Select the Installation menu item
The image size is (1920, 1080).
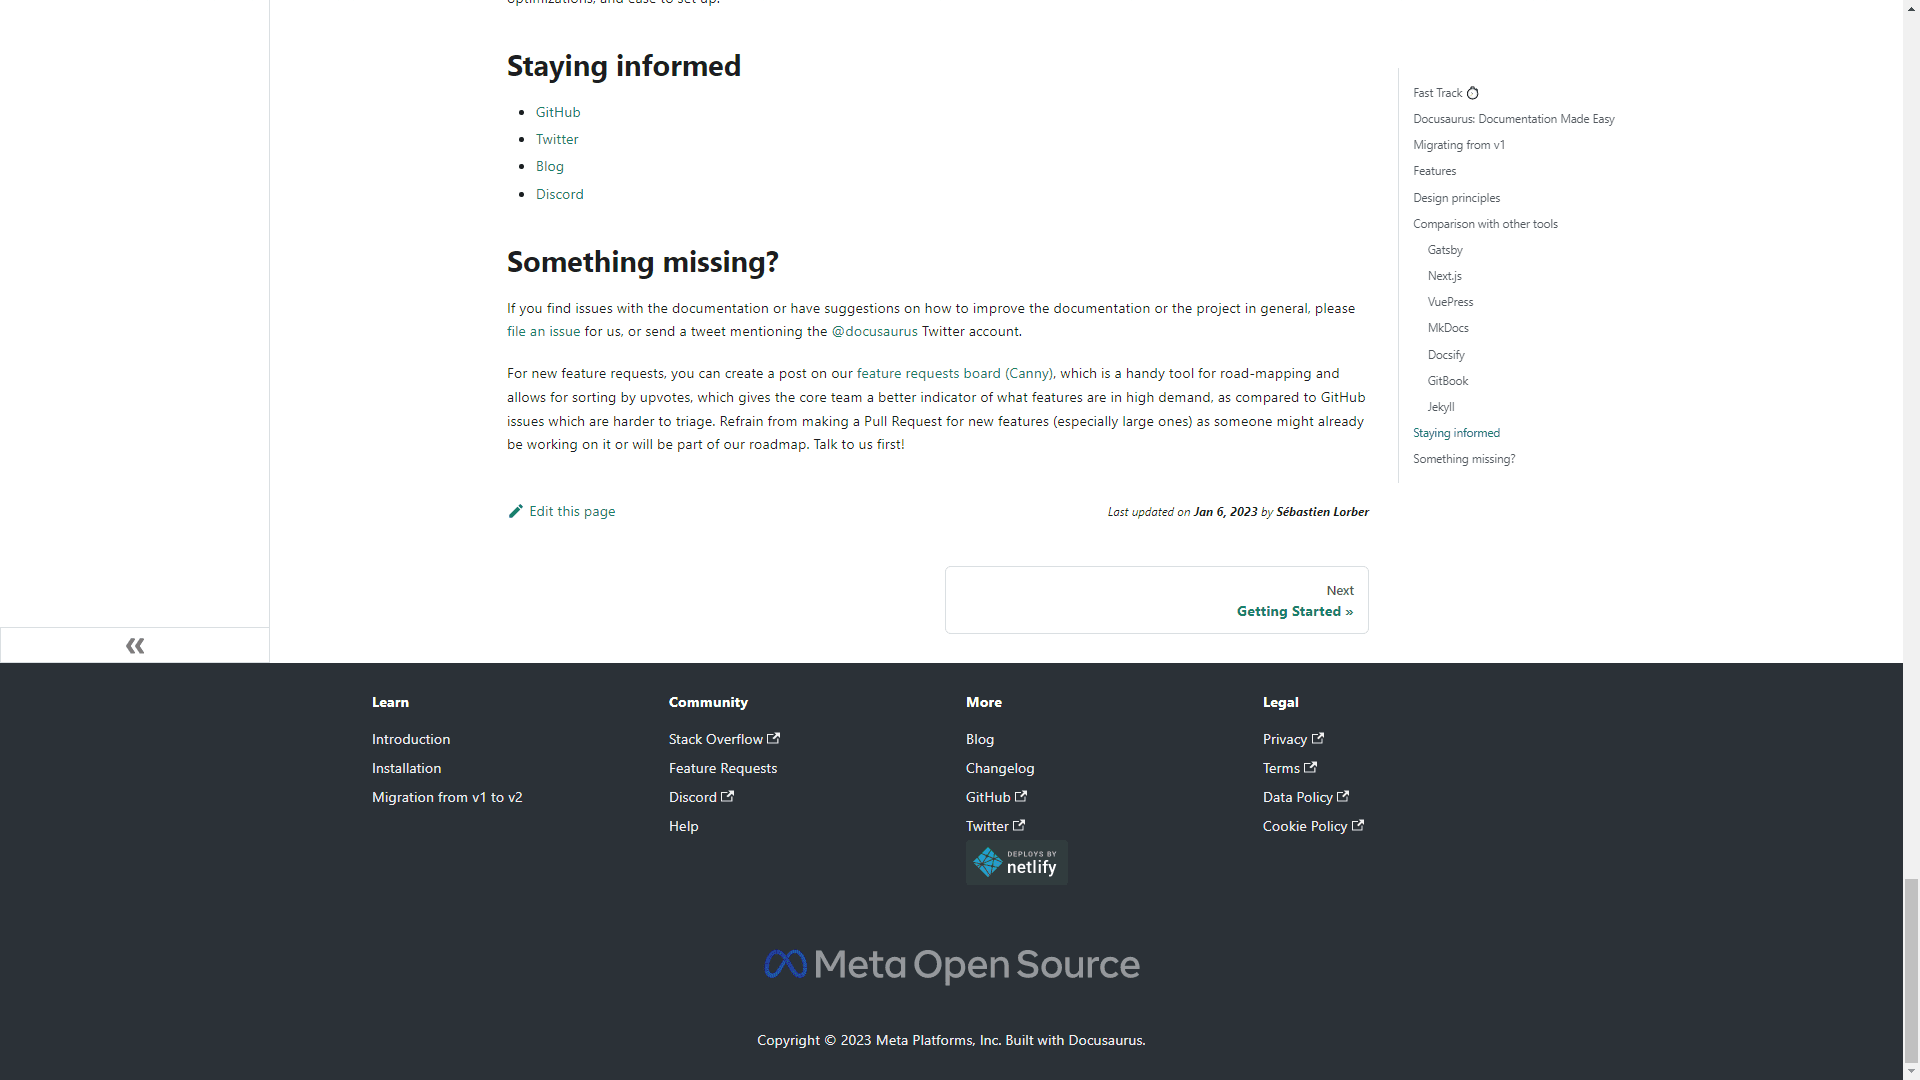tap(406, 766)
